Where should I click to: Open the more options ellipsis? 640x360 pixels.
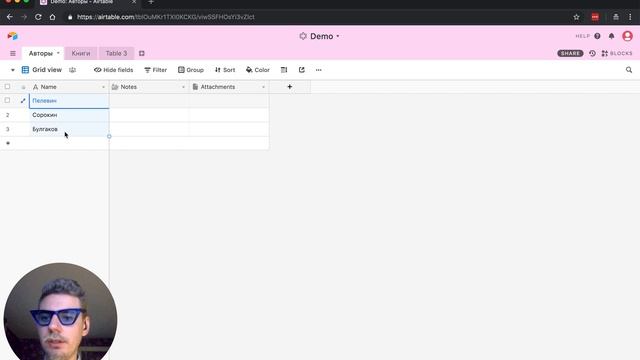[318, 70]
